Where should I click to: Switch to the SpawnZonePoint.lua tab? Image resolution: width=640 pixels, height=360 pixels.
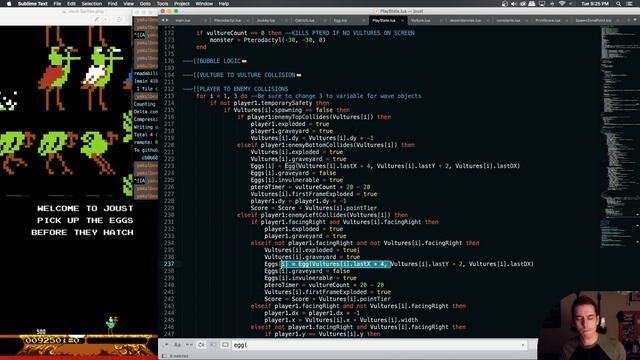point(593,20)
